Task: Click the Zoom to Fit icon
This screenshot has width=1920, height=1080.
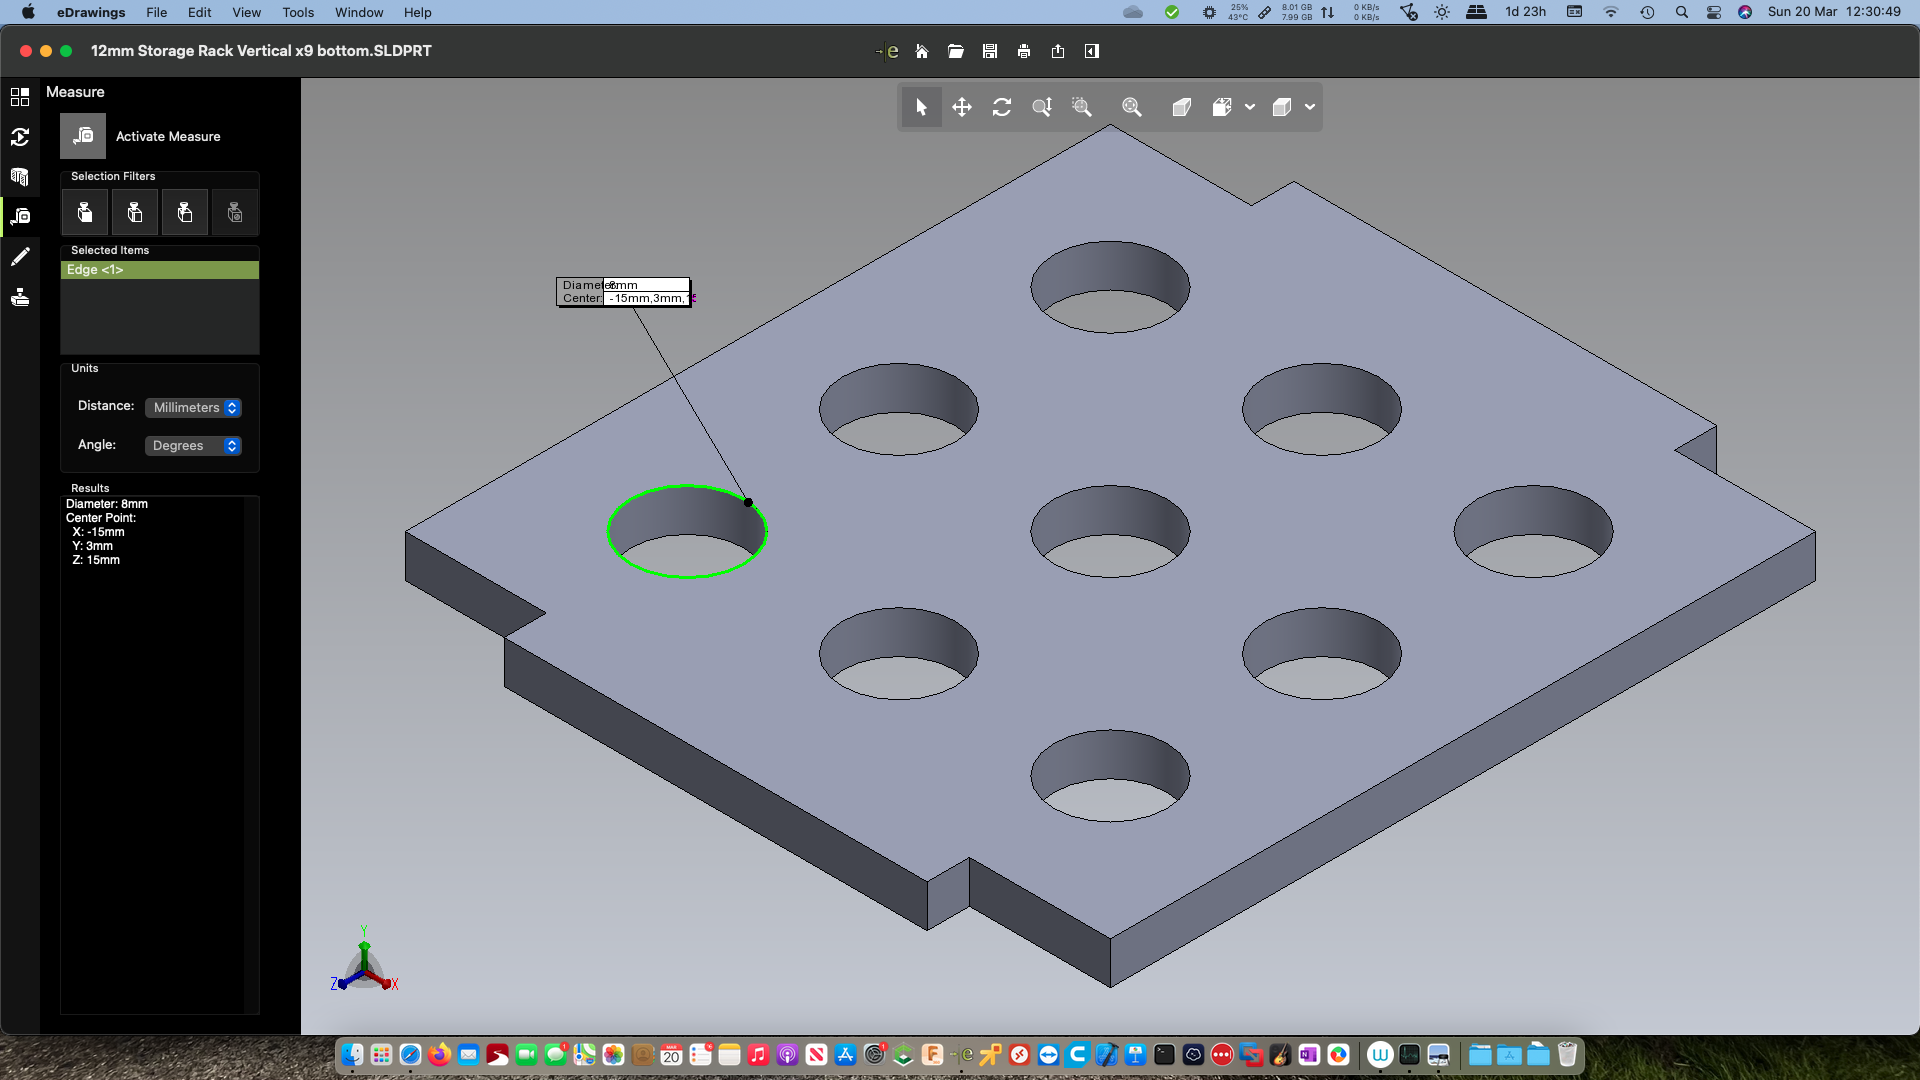Action: click(1131, 107)
